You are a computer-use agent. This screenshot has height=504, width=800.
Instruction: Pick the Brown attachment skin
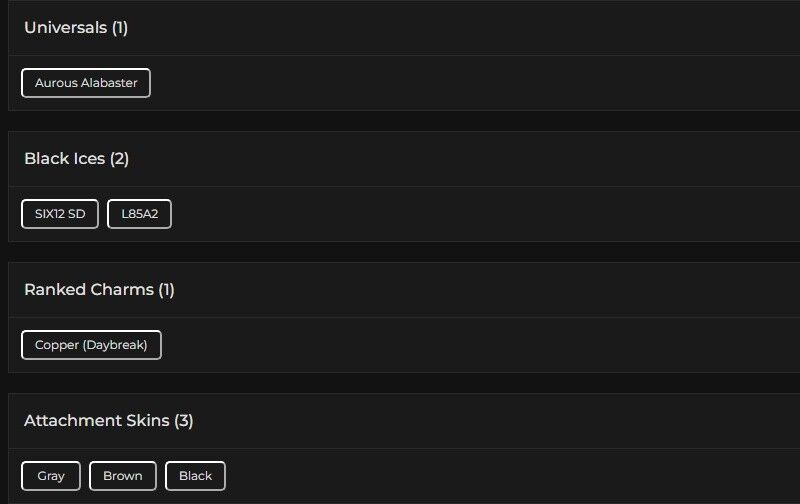point(123,476)
